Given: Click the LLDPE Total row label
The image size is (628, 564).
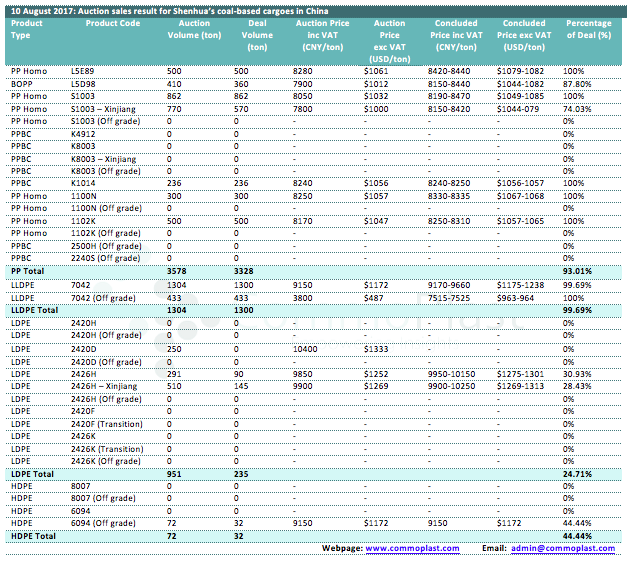Looking at the screenshot, I should (x=34, y=311).
